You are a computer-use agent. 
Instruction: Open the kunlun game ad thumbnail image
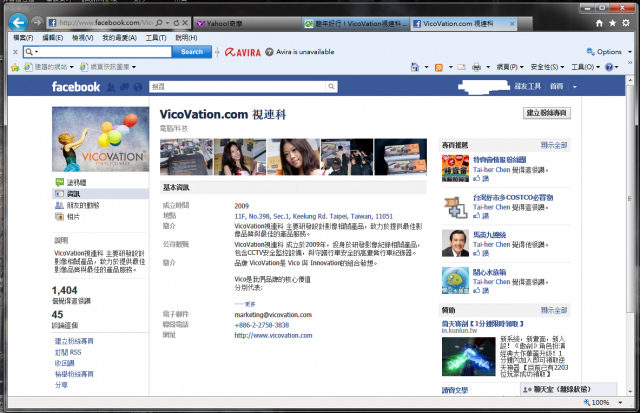click(468, 356)
